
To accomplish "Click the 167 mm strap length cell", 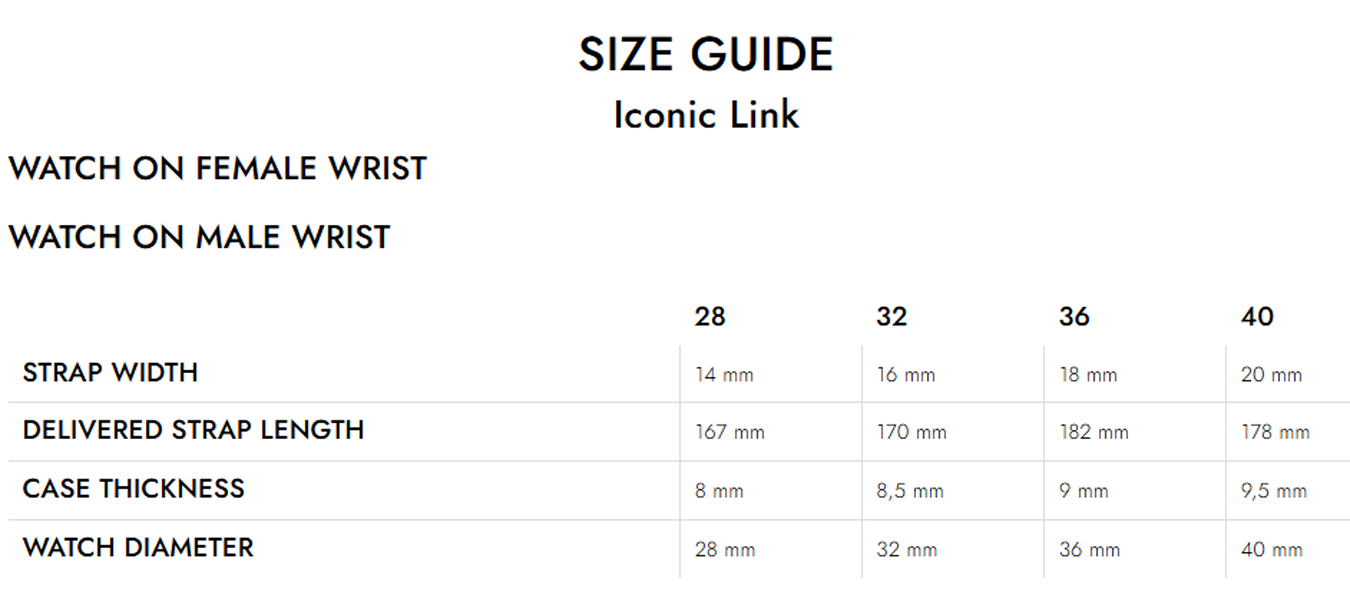I will click(x=730, y=433).
